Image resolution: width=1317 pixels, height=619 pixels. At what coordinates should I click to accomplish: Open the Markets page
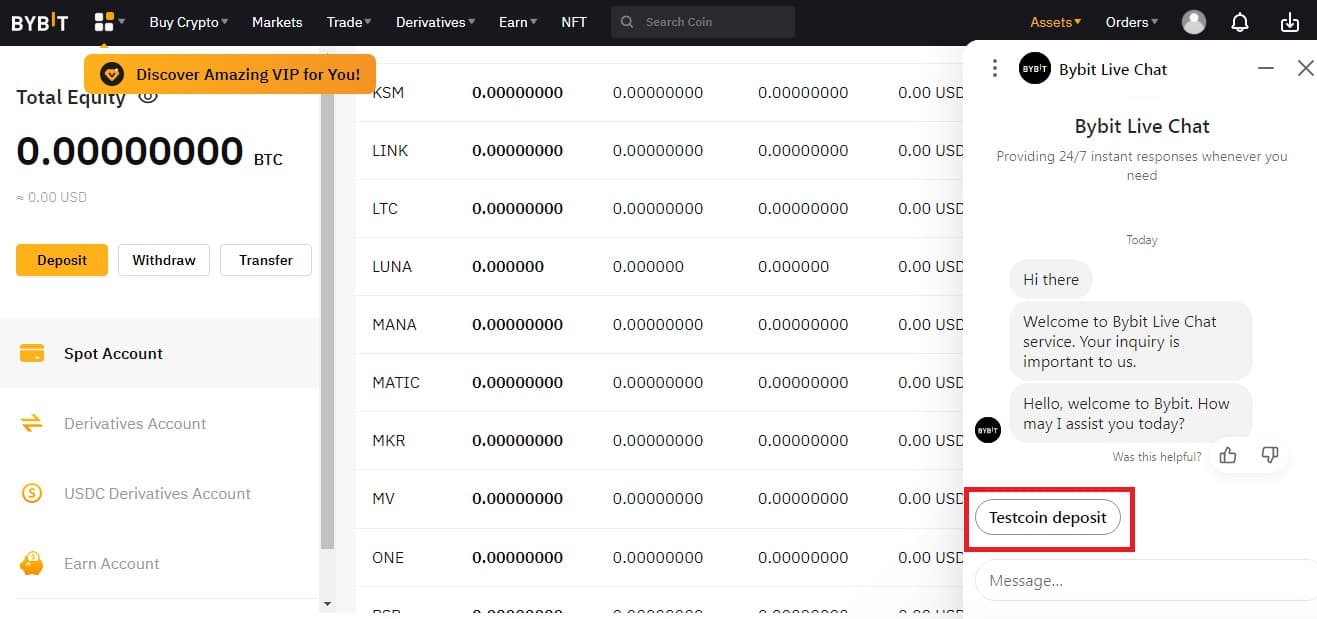point(277,22)
